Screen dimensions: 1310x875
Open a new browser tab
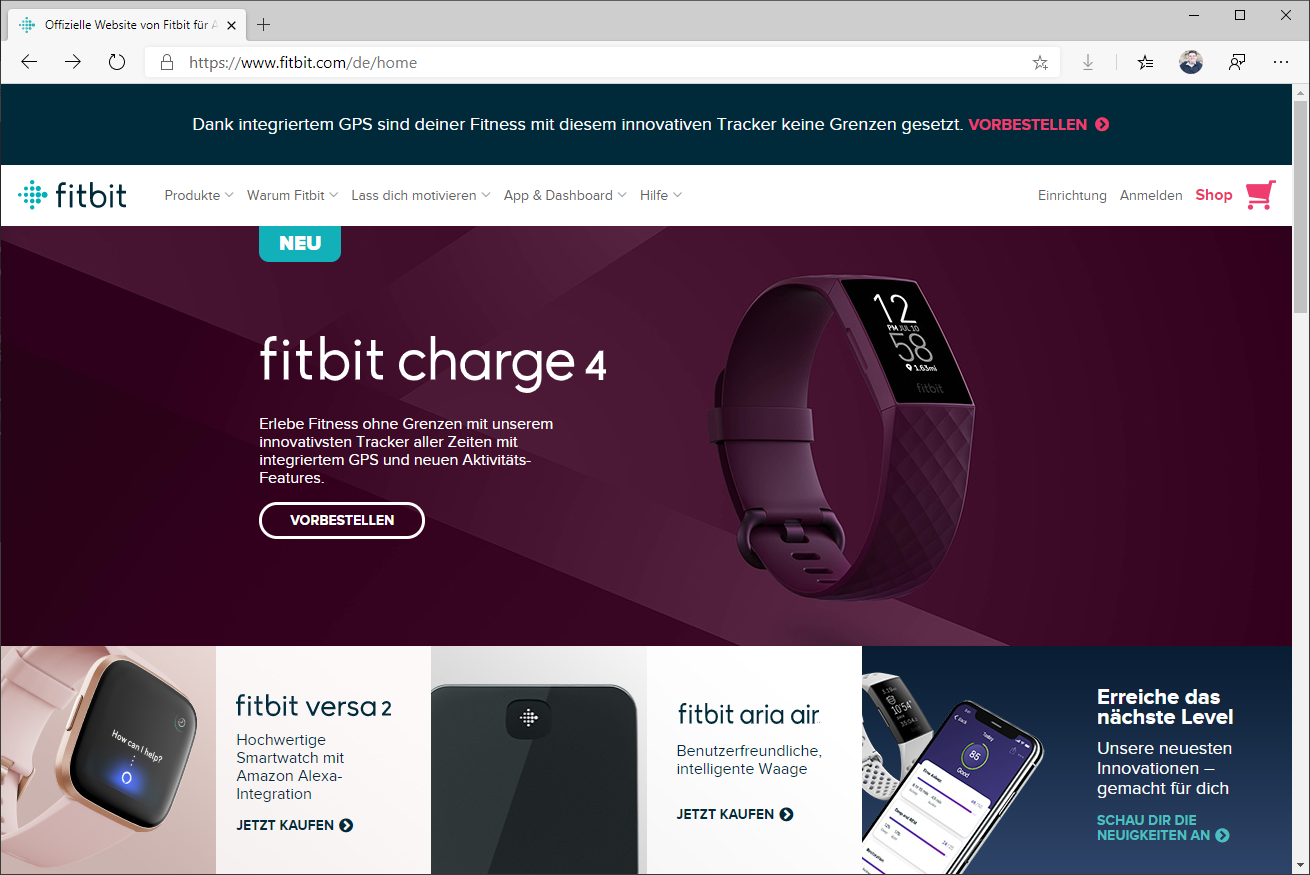(x=264, y=24)
